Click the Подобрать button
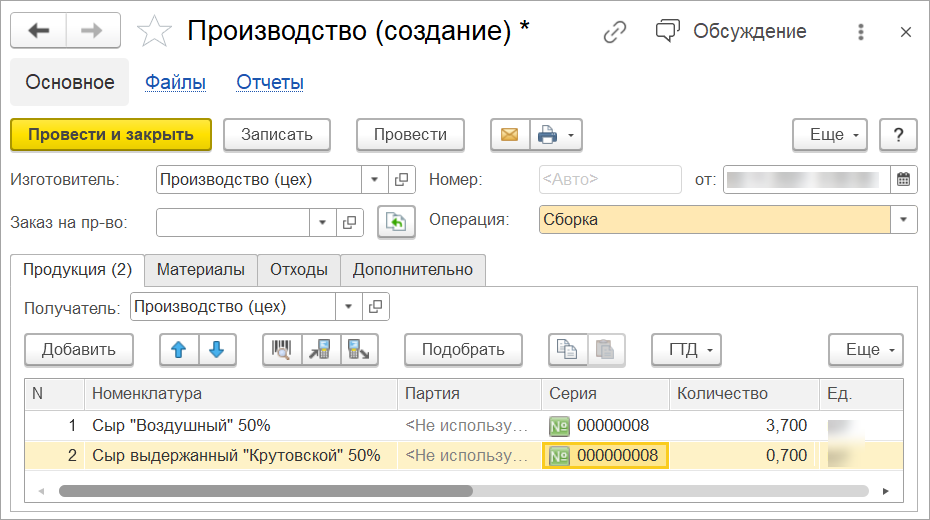 [x=463, y=350]
